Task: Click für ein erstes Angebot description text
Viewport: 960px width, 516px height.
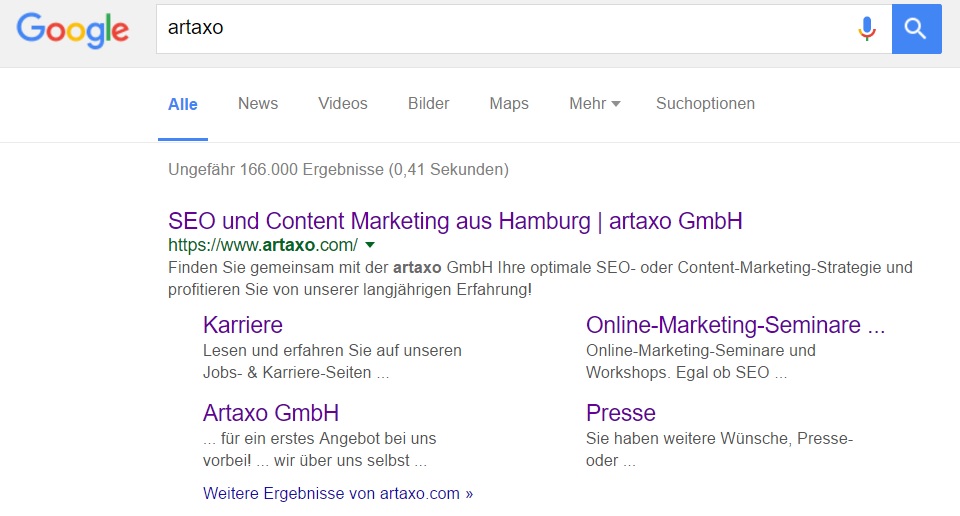Action: 320,450
